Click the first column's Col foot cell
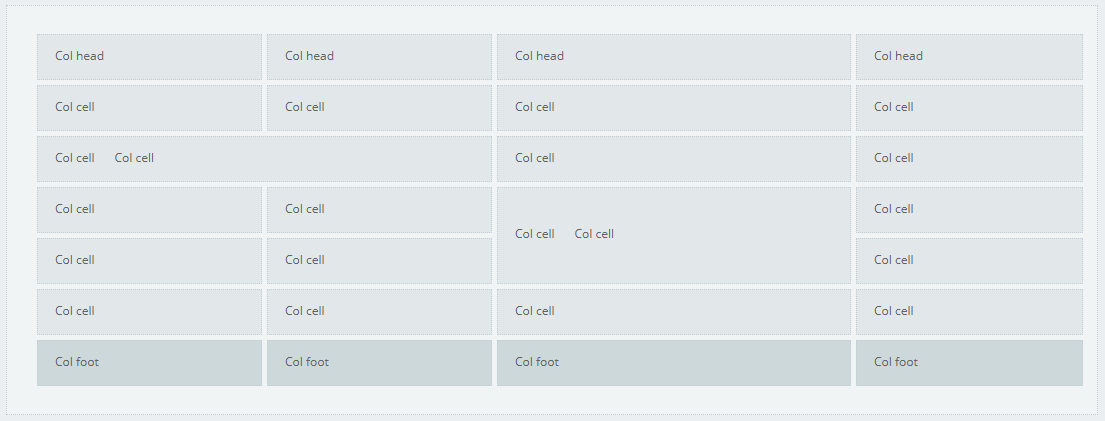This screenshot has width=1105, height=421. pyautogui.click(x=149, y=363)
